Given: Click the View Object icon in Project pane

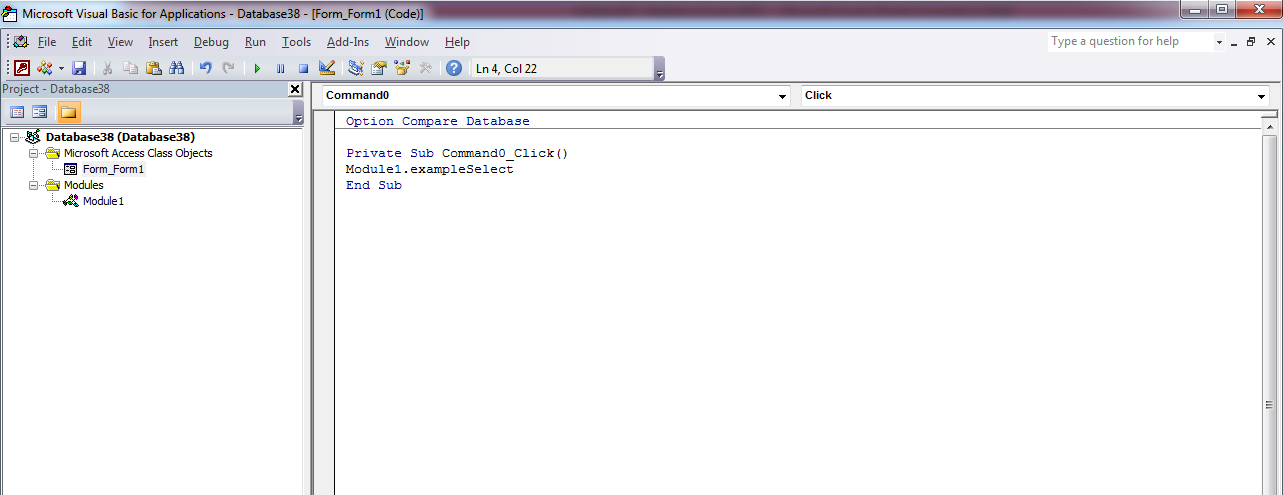Looking at the screenshot, I should [x=40, y=112].
